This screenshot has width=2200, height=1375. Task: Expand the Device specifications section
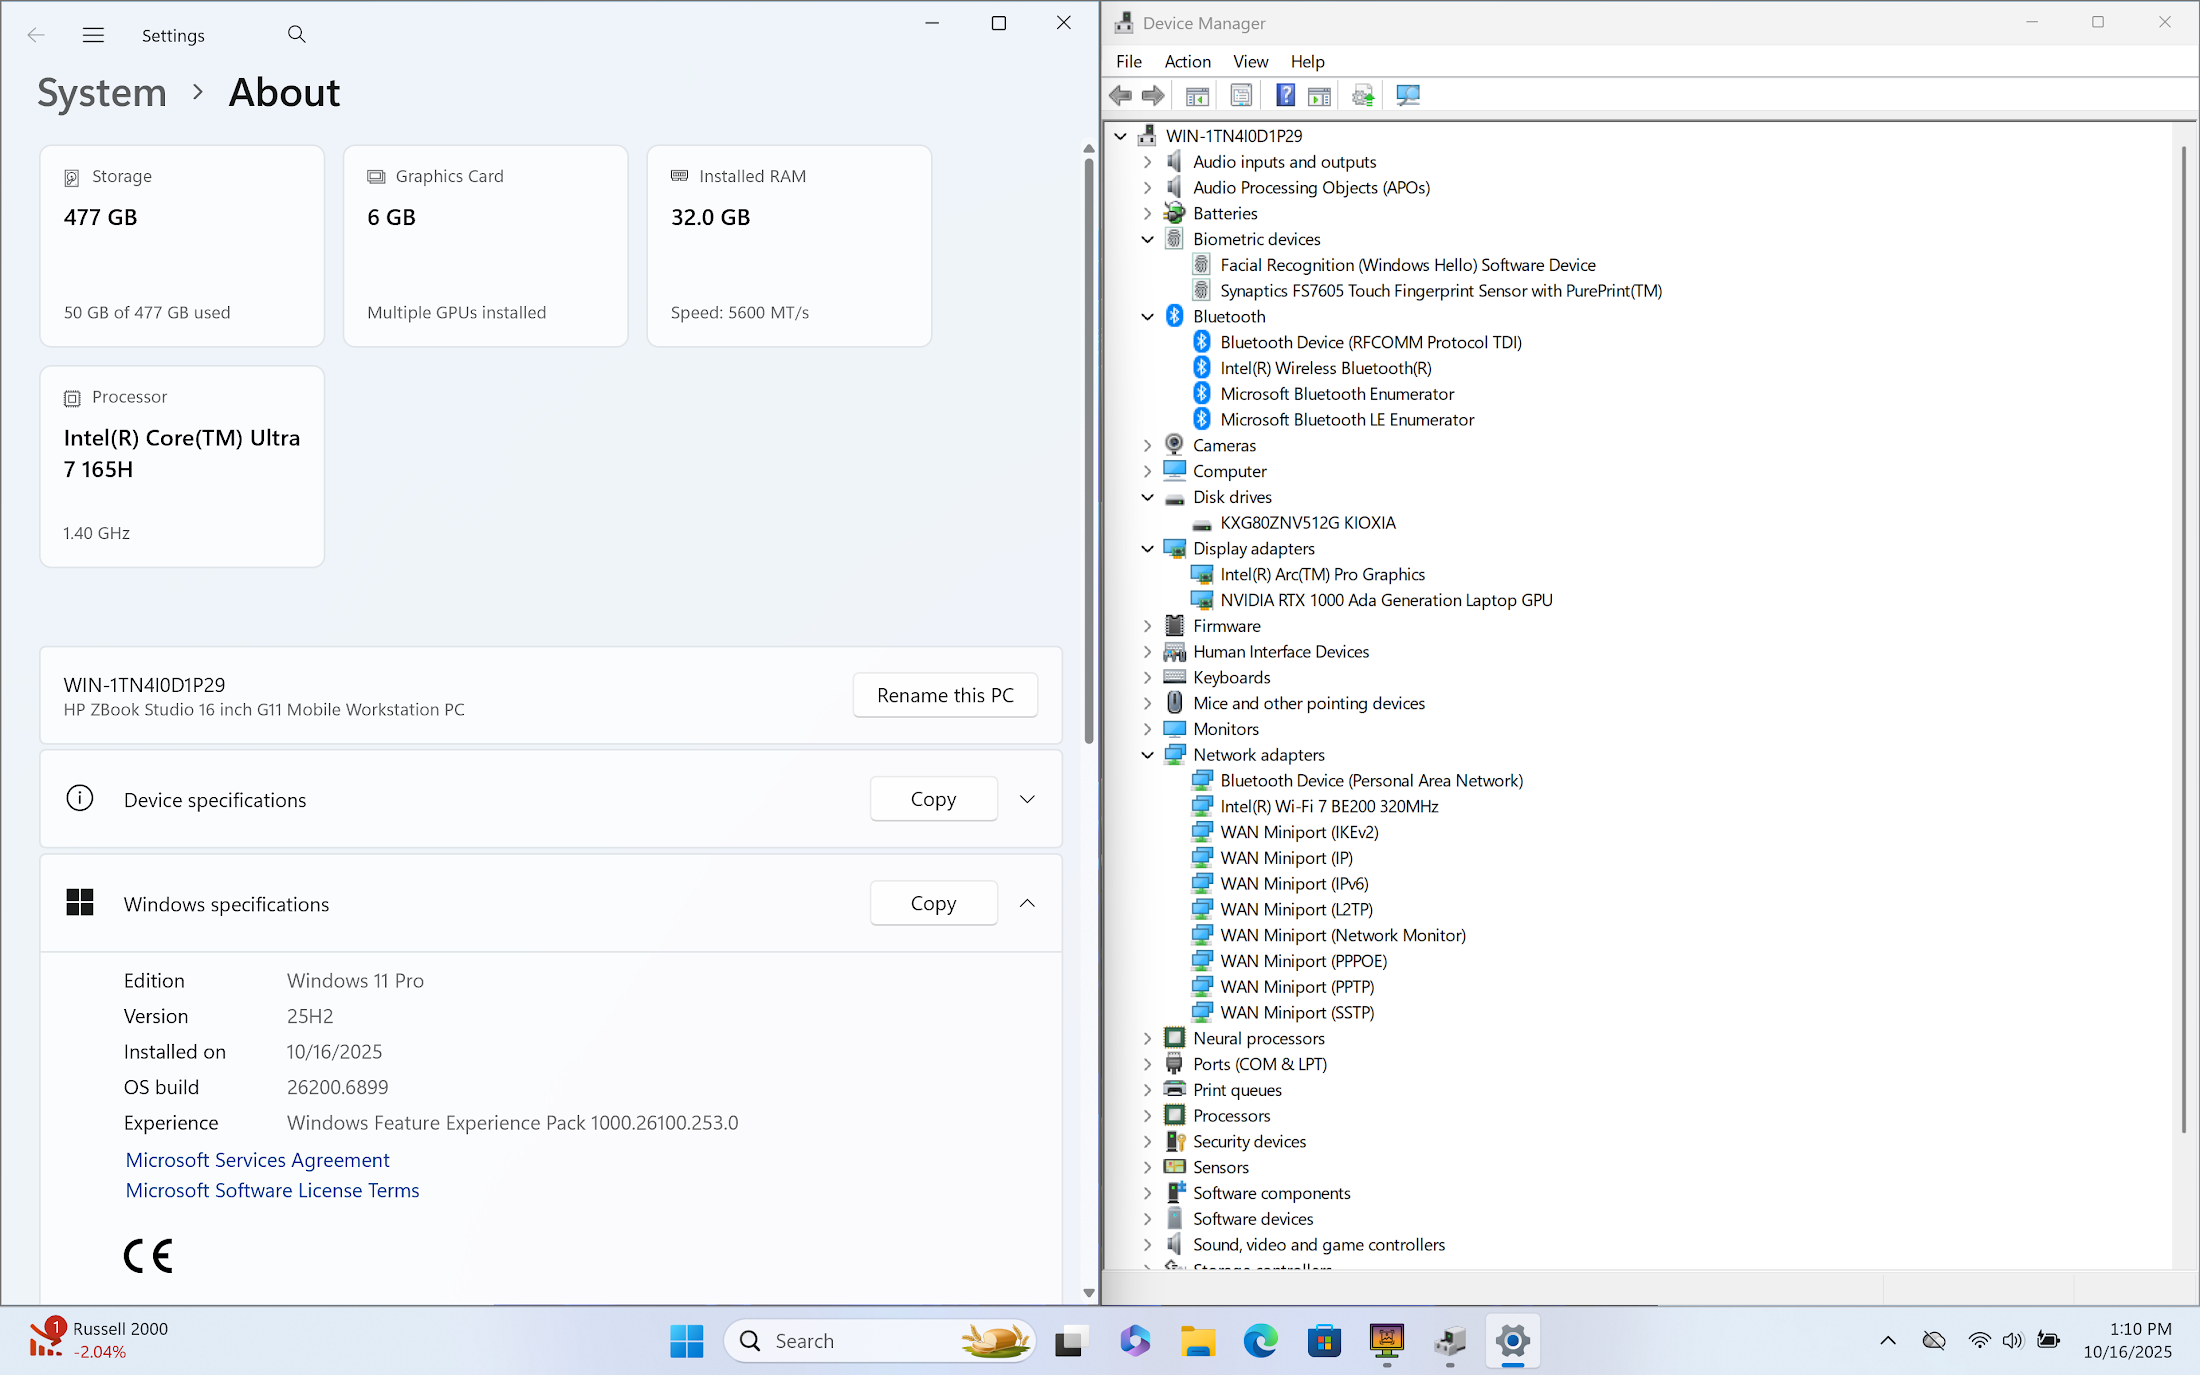(x=1027, y=799)
